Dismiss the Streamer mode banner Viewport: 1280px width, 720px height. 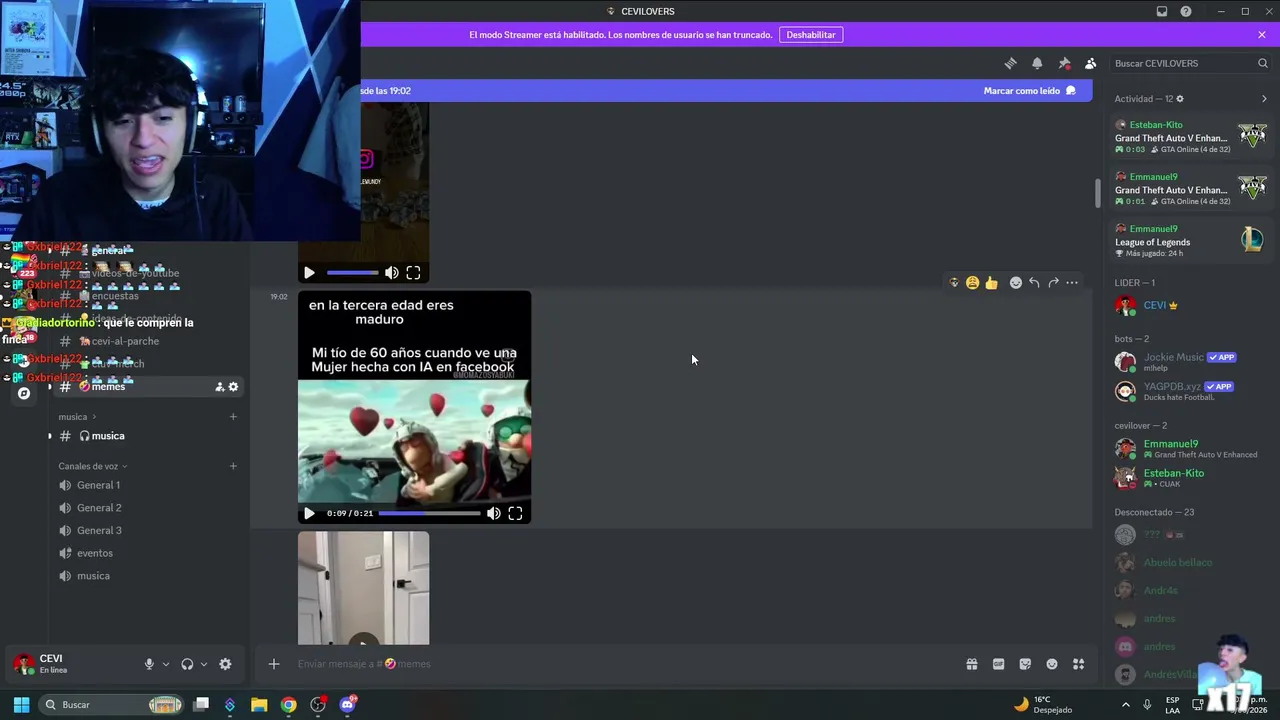pyautogui.click(x=1262, y=34)
